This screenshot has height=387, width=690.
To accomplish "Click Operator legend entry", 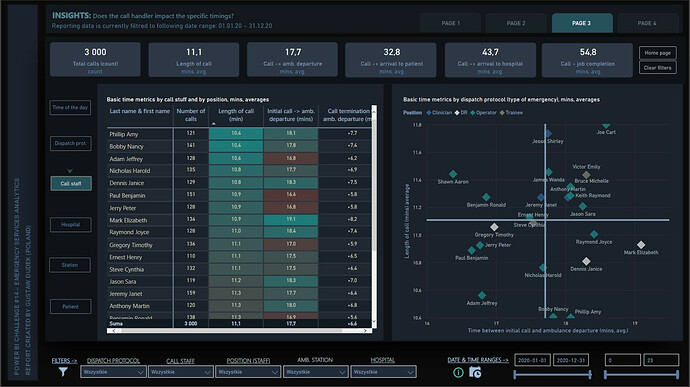I will click(x=483, y=113).
